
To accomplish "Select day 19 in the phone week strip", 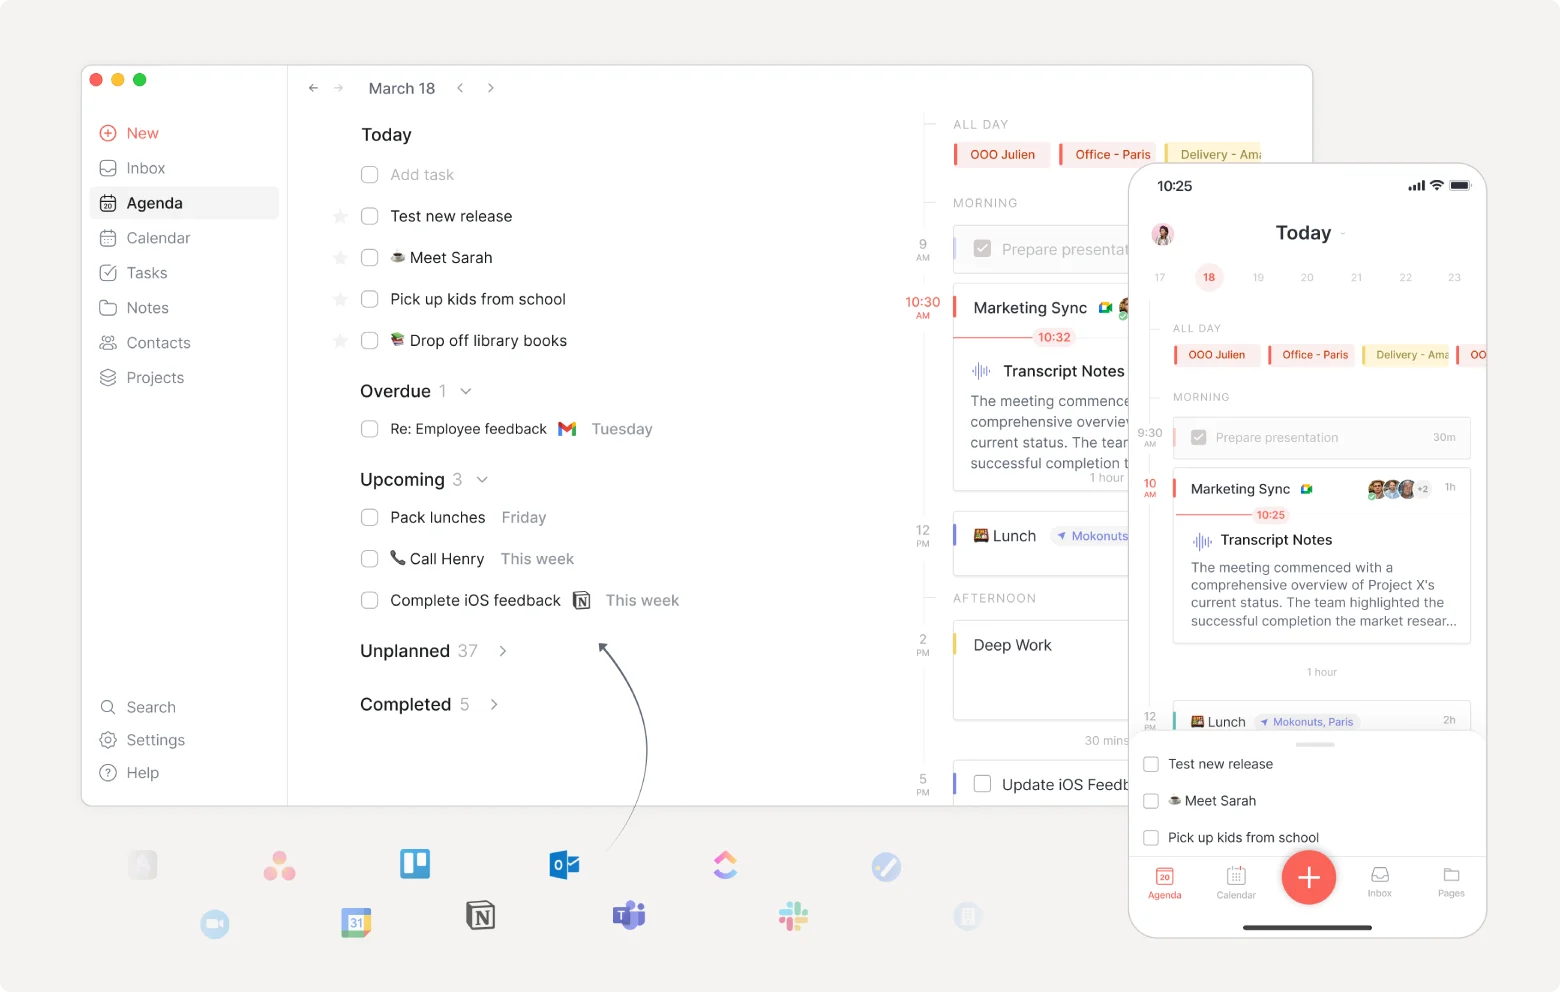I will coord(1258,277).
